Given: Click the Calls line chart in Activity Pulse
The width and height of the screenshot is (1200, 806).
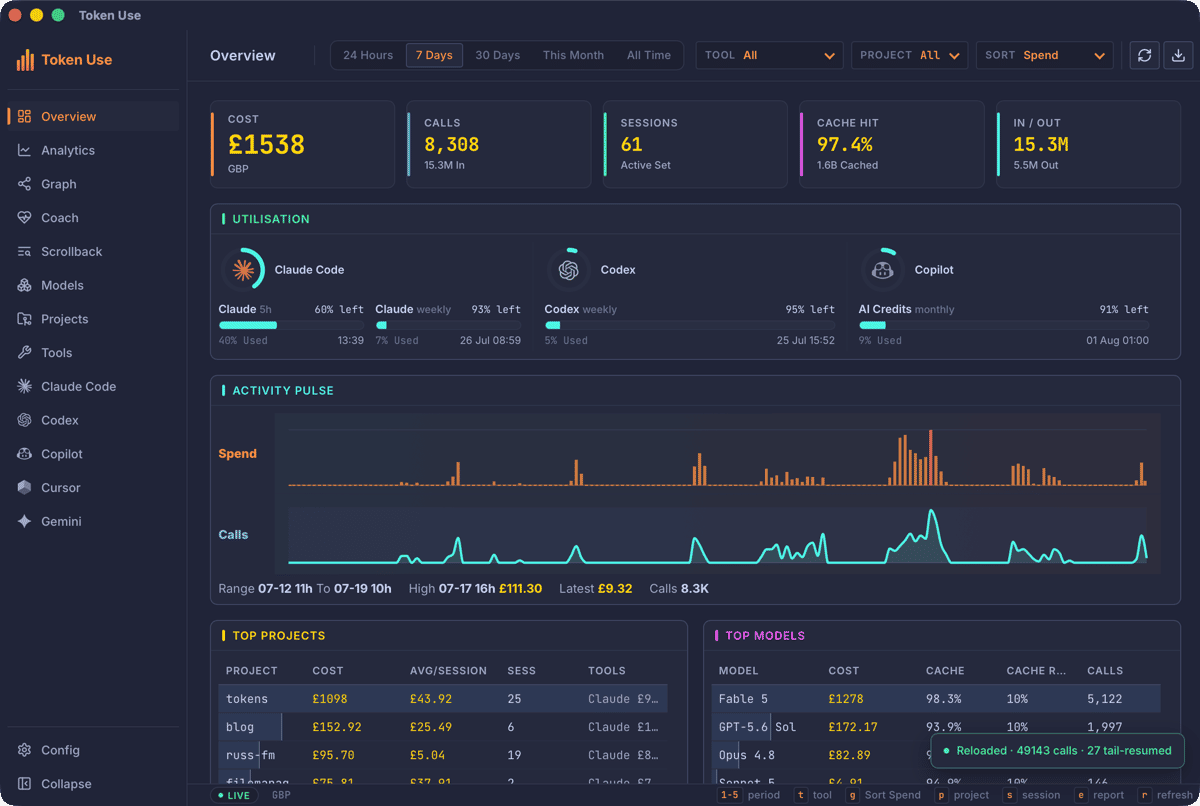Looking at the screenshot, I should [717, 536].
